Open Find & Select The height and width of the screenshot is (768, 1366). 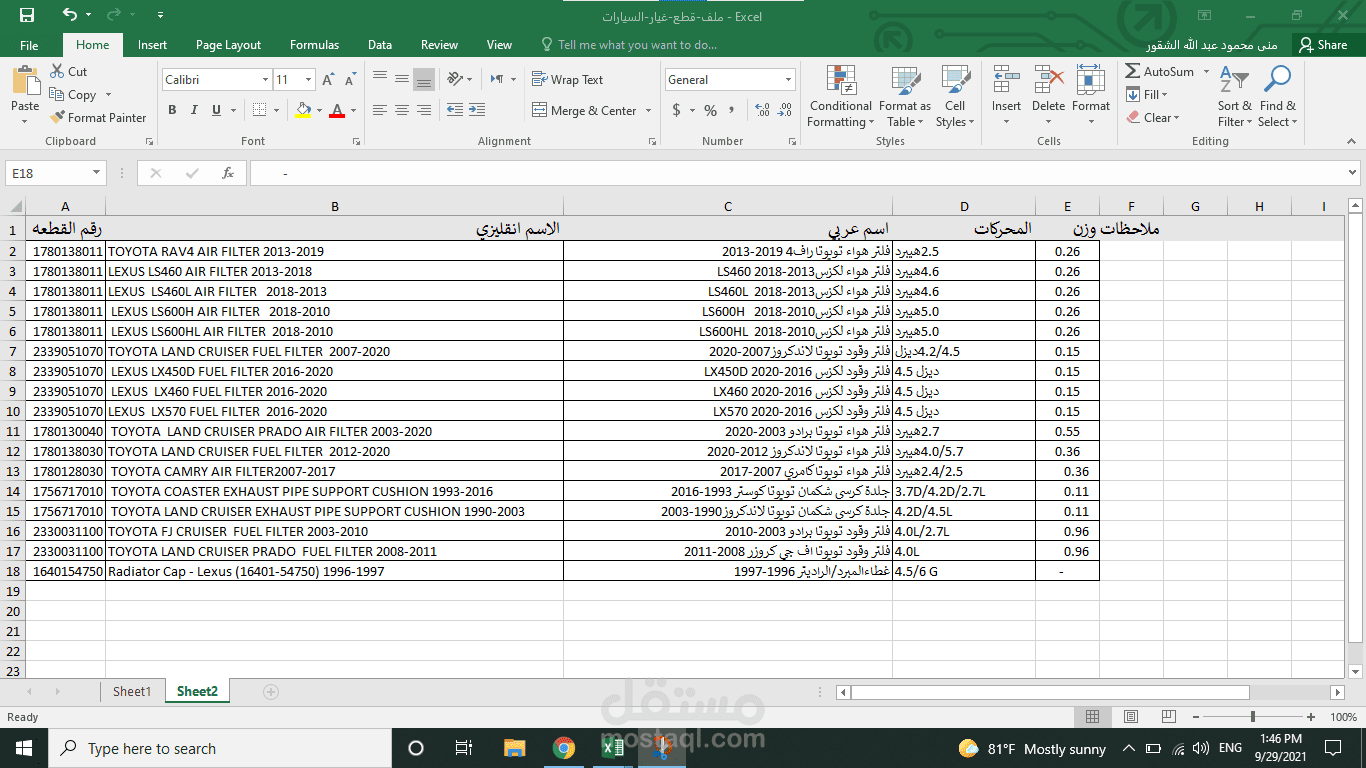(1277, 97)
